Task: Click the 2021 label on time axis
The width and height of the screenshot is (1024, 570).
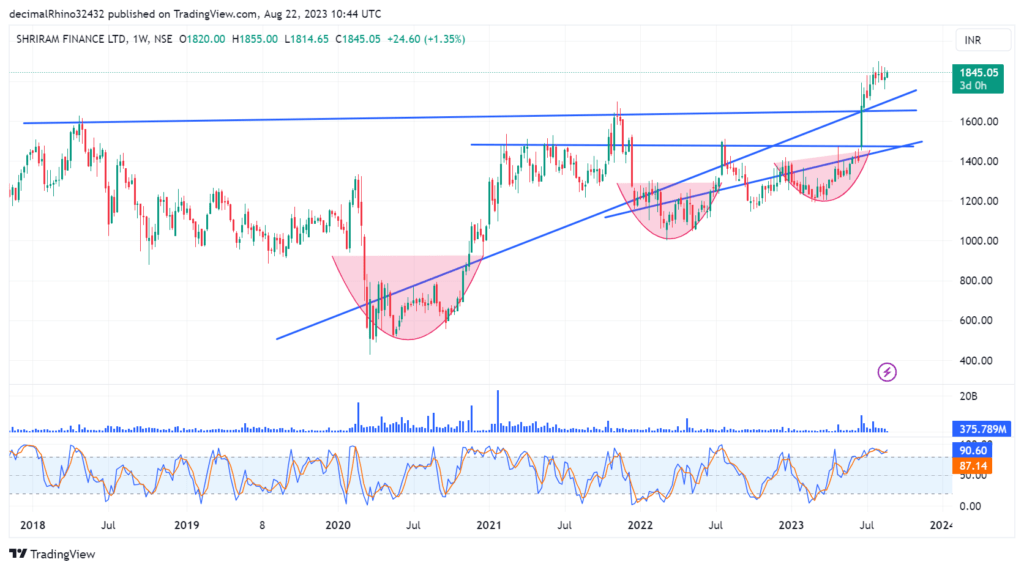Action: click(488, 525)
